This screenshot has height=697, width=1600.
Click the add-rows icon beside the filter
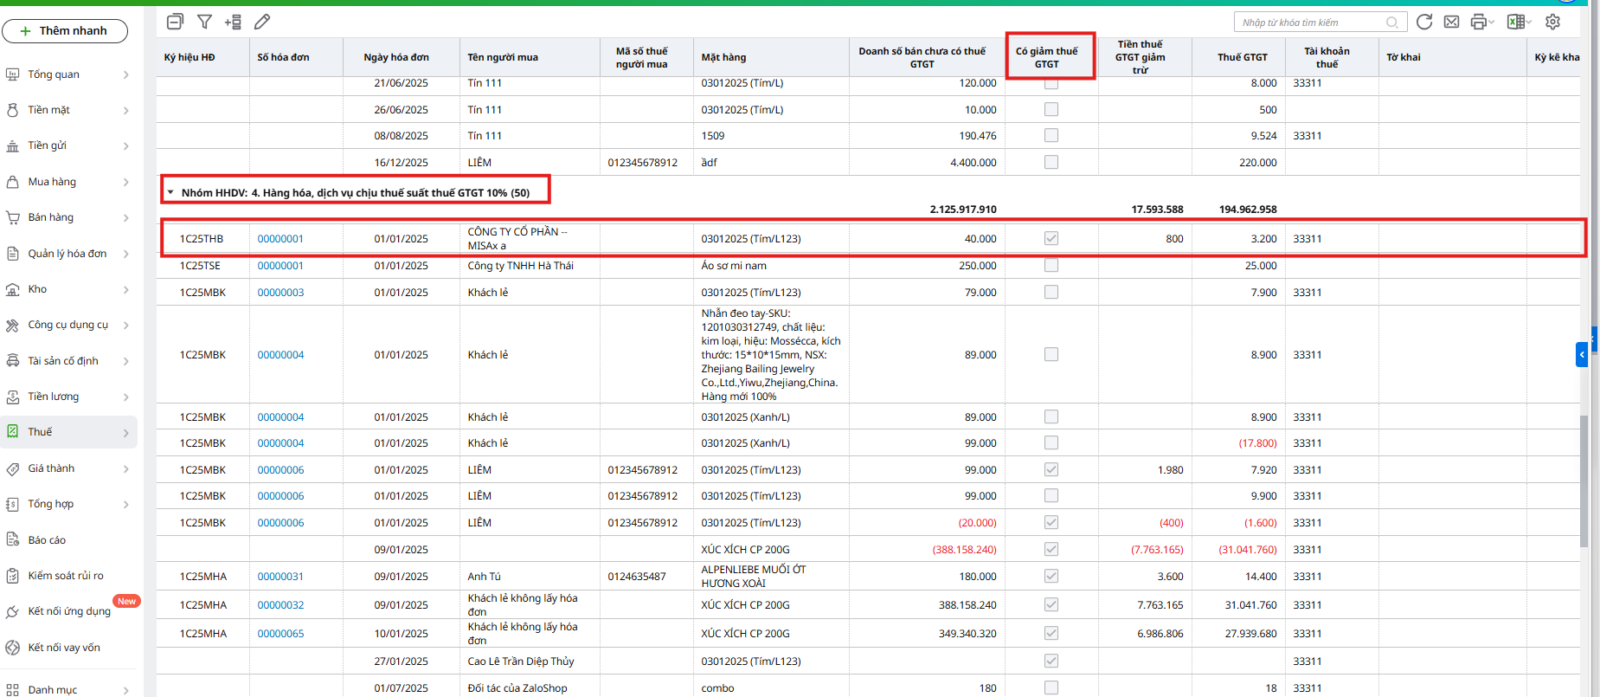pyautogui.click(x=233, y=21)
